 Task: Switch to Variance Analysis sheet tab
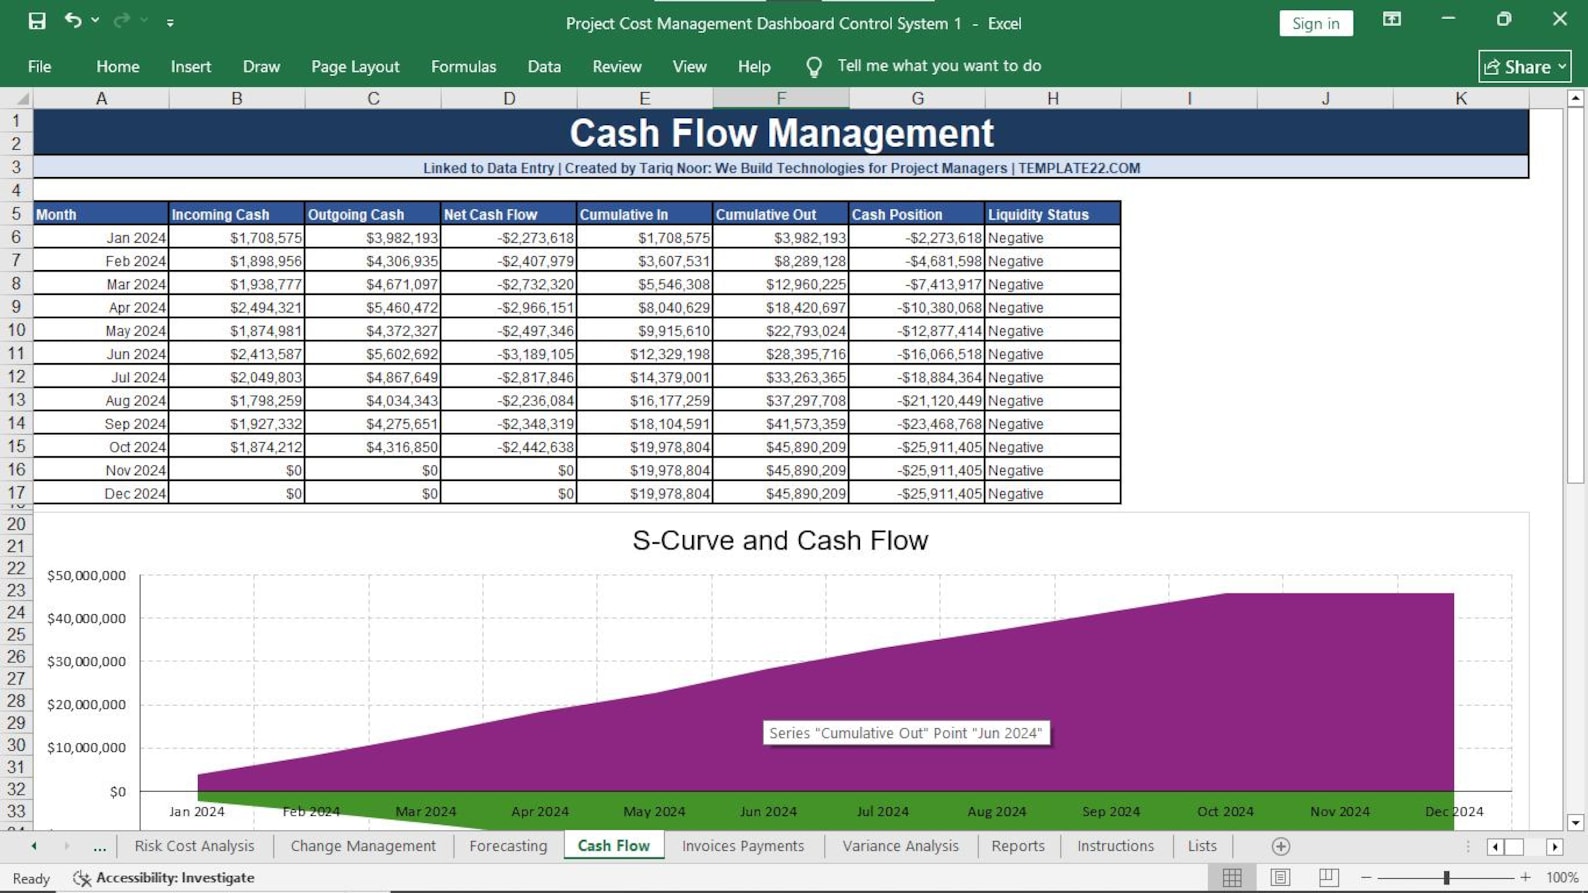pos(900,846)
